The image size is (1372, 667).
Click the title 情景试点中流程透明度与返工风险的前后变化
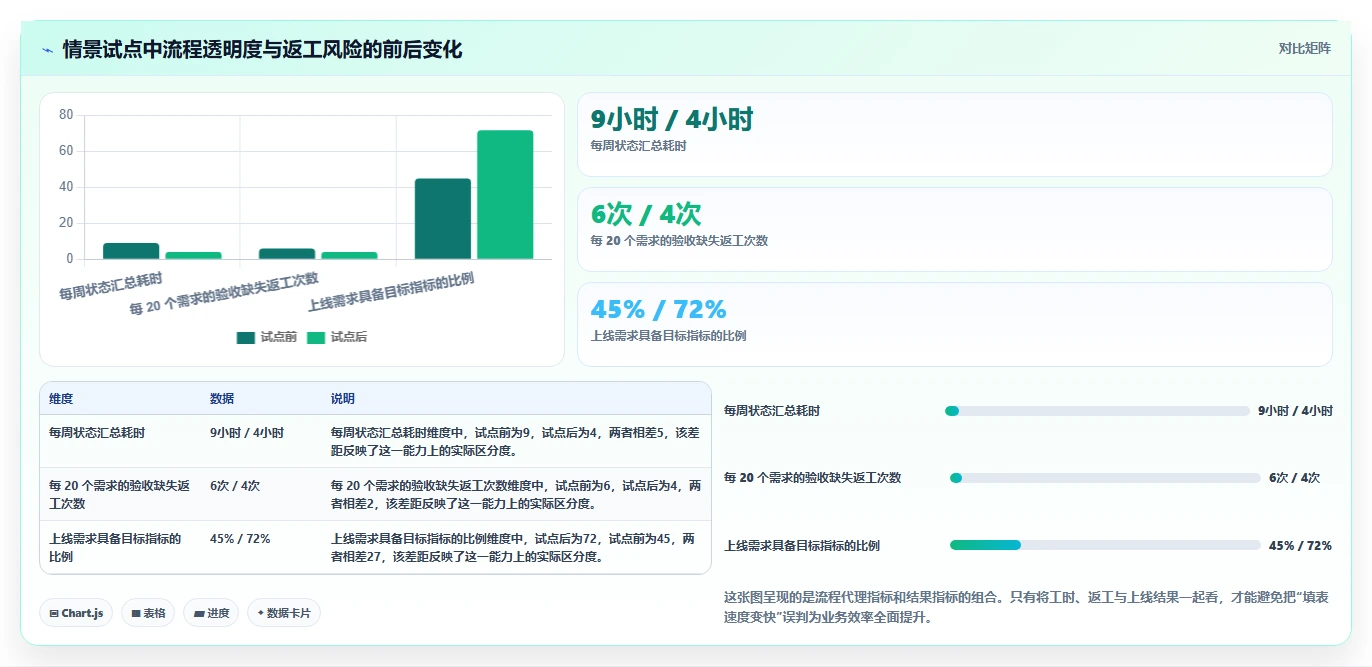(x=263, y=50)
